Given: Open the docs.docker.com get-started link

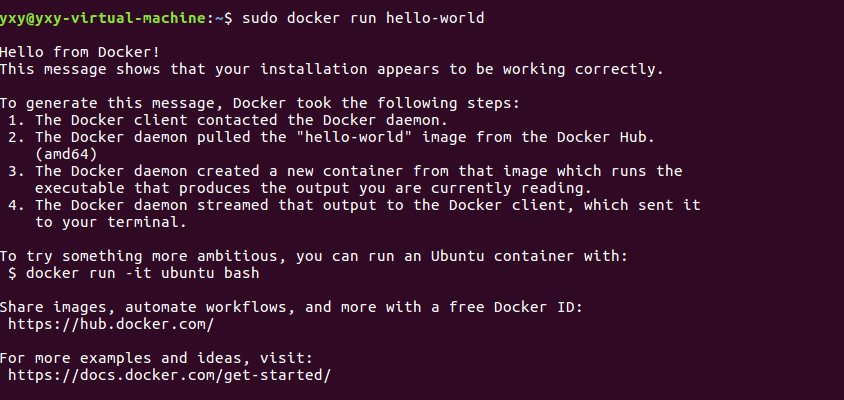Looking at the screenshot, I should [169, 375].
